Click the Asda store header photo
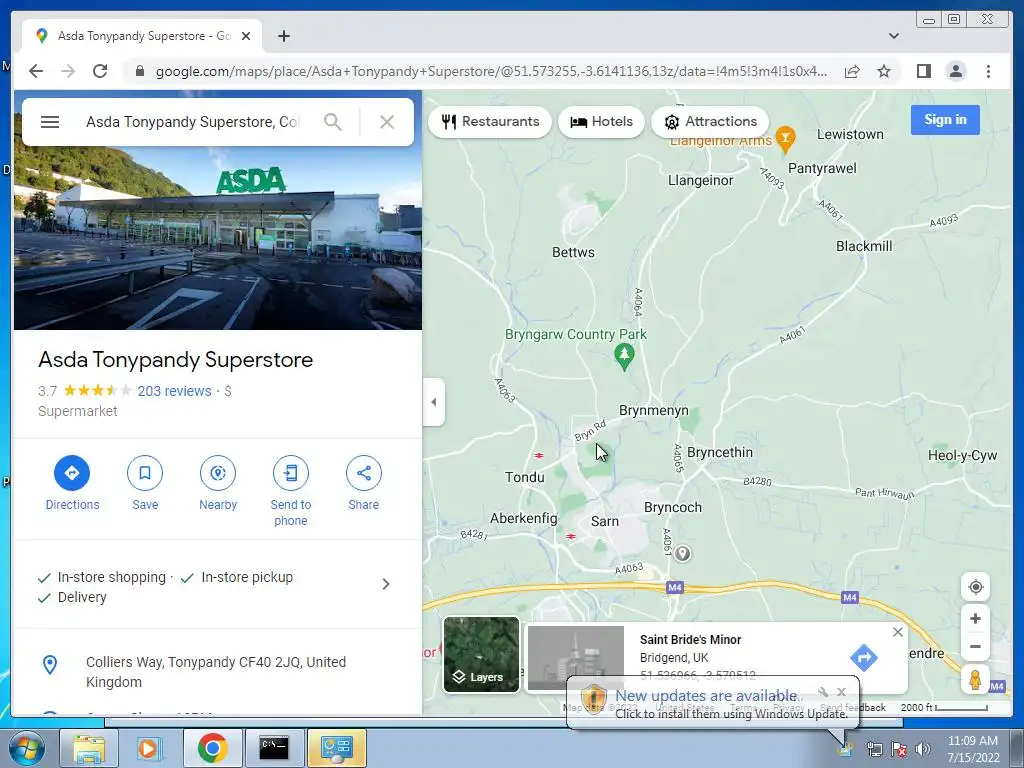 point(217,238)
